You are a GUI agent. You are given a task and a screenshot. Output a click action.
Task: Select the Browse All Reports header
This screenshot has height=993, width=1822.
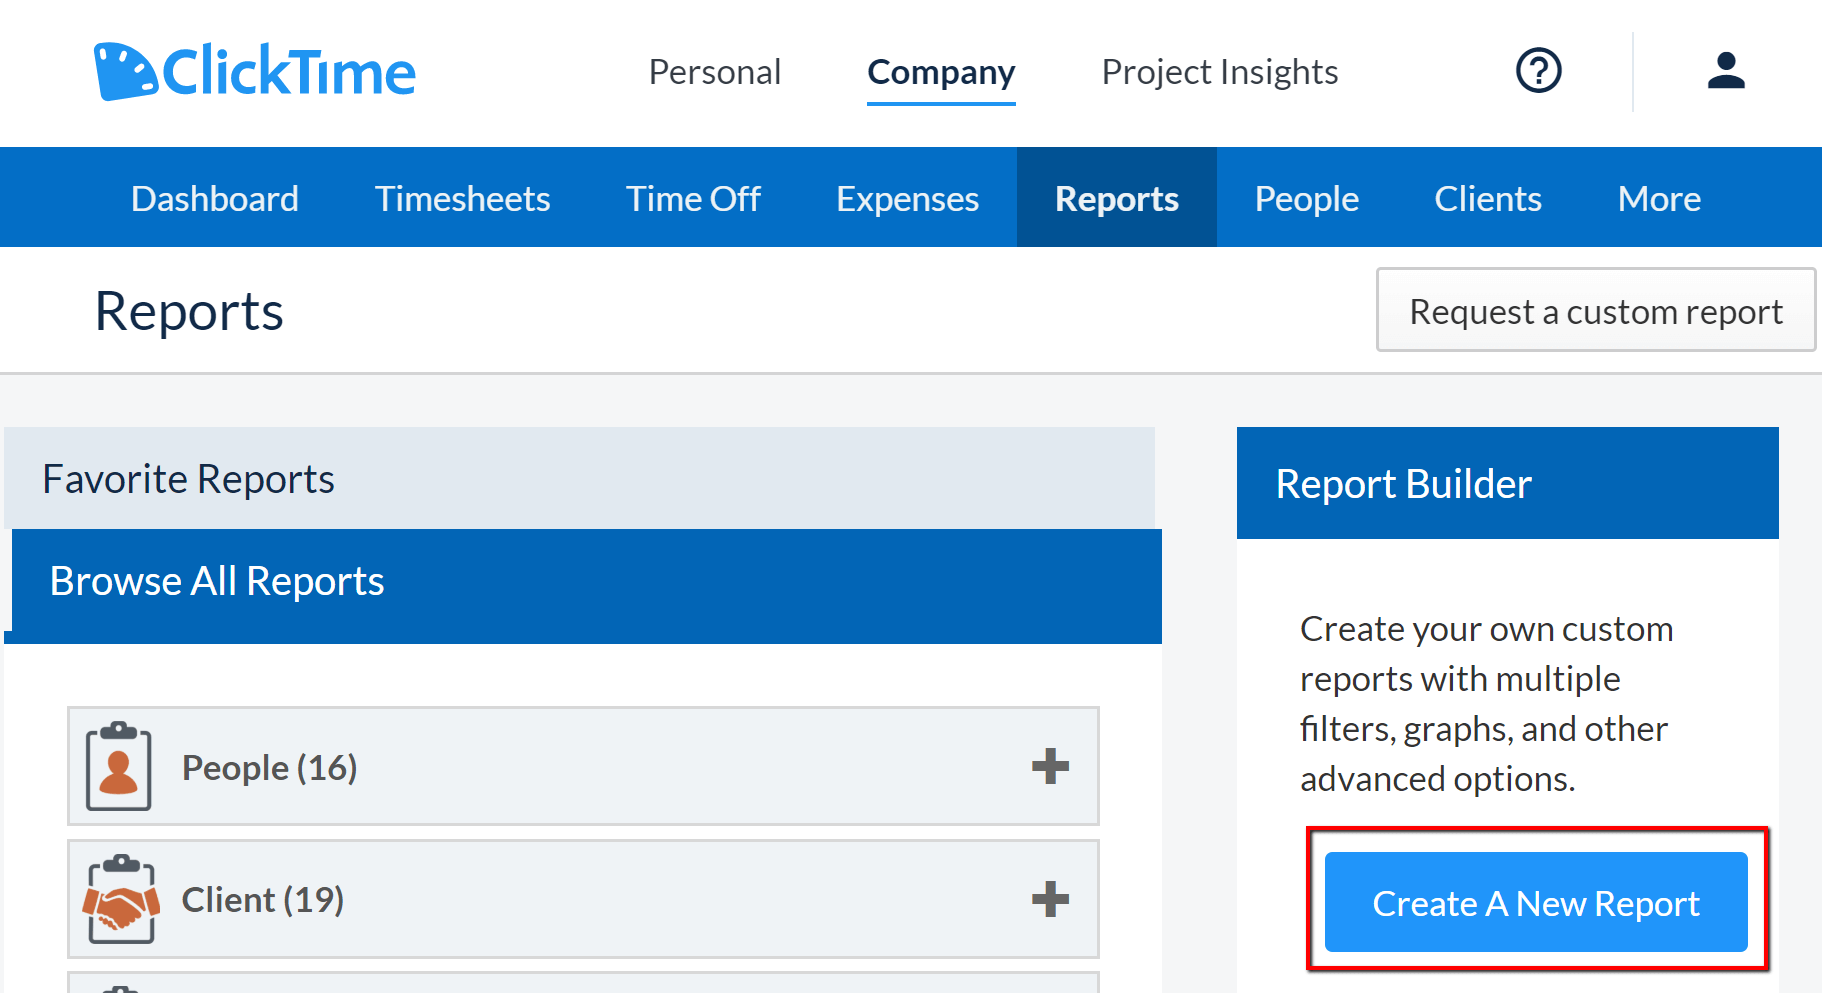(217, 580)
